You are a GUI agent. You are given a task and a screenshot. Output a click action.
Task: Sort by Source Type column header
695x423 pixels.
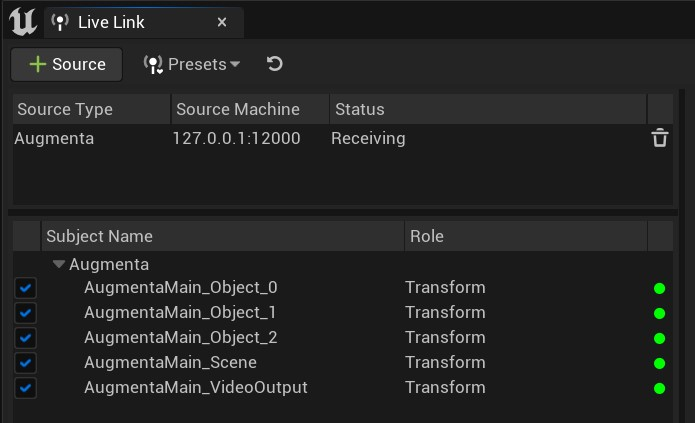[x=91, y=109]
